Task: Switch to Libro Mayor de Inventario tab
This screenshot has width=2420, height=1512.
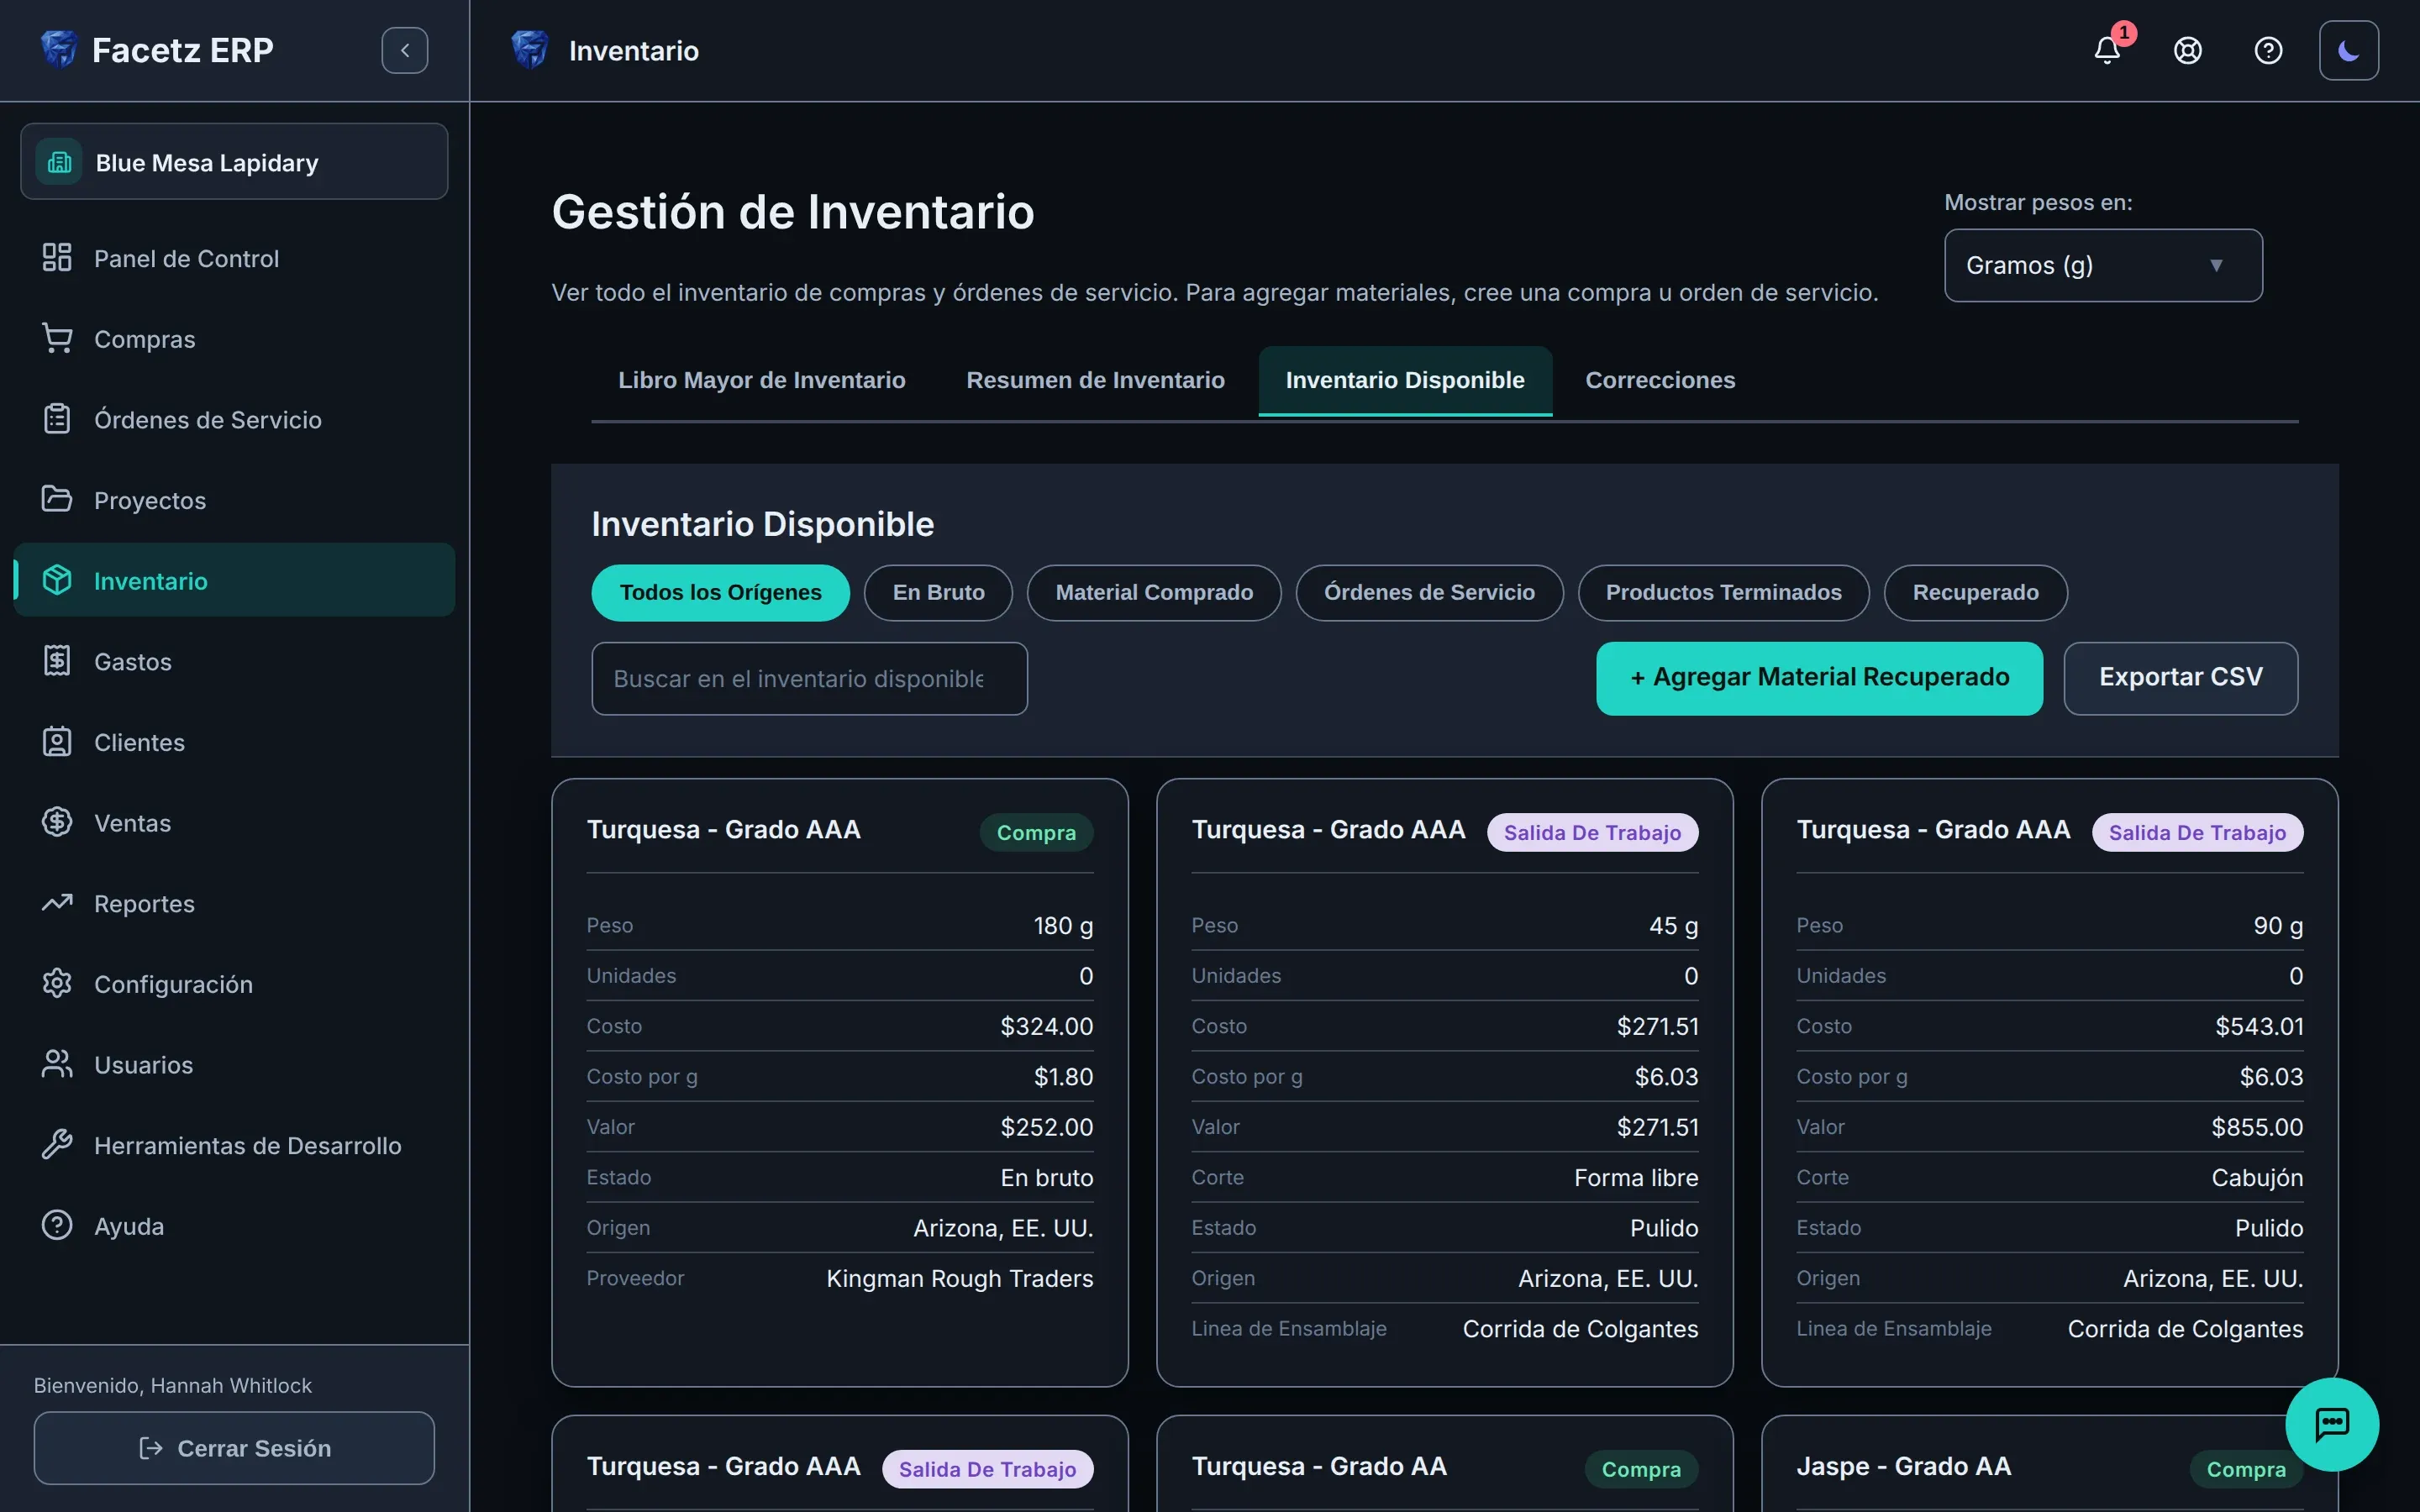Action: tap(761, 380)
